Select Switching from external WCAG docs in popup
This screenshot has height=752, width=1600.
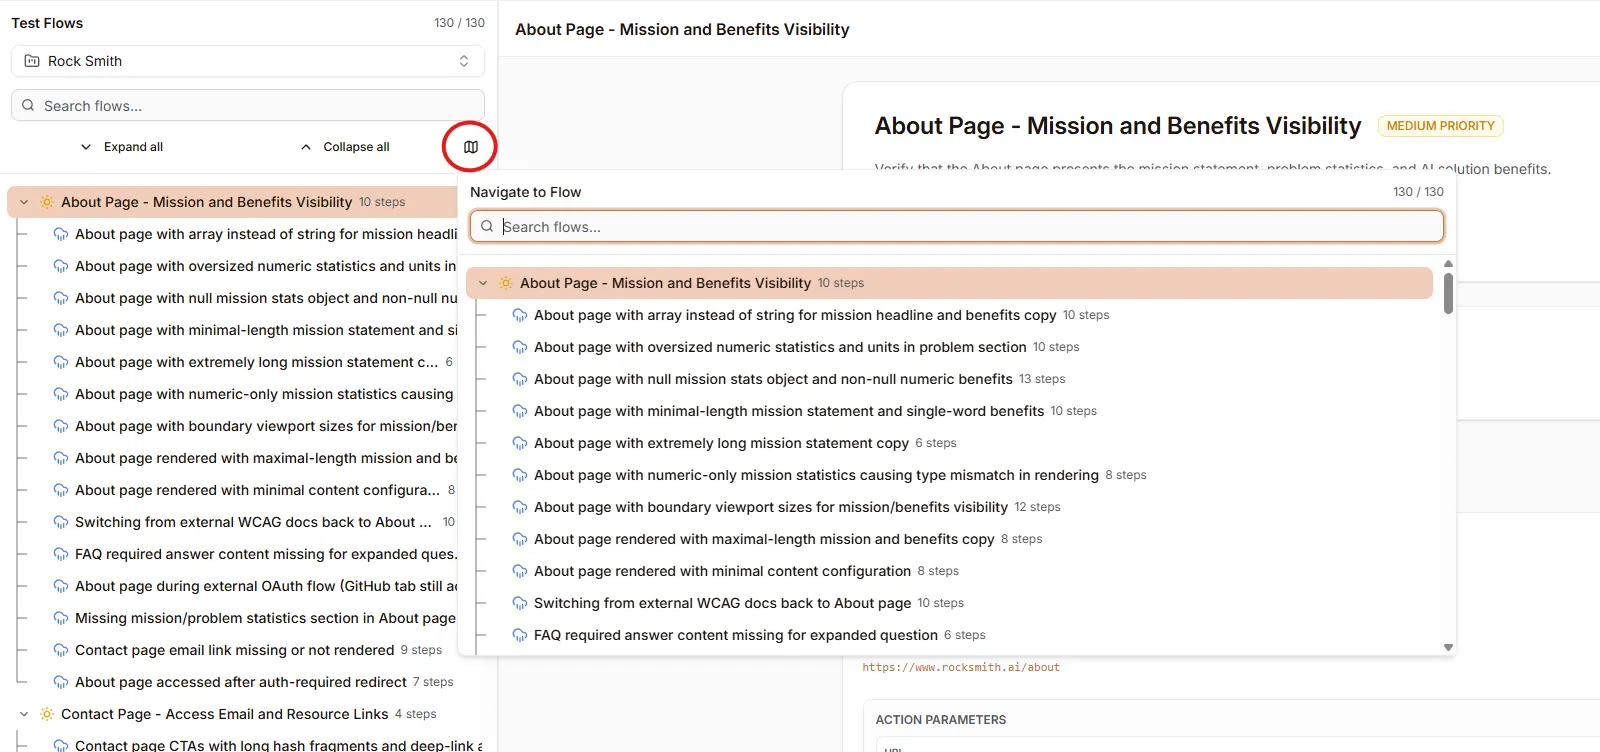click(722, 603)
